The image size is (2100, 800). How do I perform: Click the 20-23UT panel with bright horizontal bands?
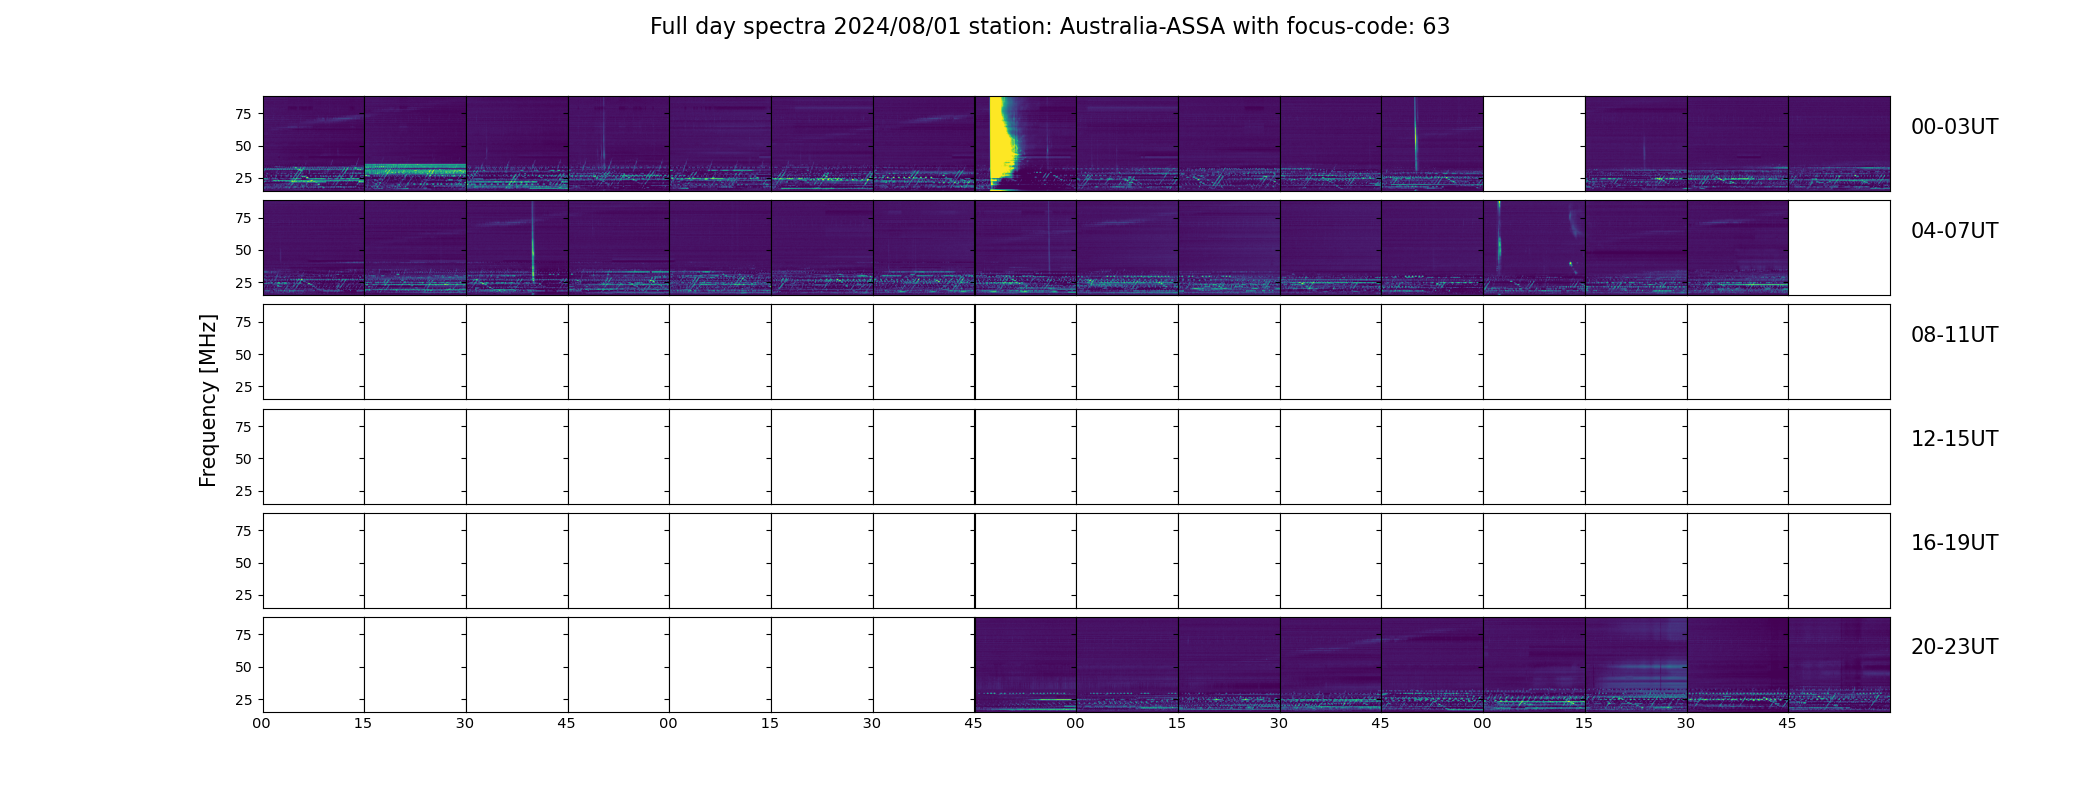coord(1636,665)
